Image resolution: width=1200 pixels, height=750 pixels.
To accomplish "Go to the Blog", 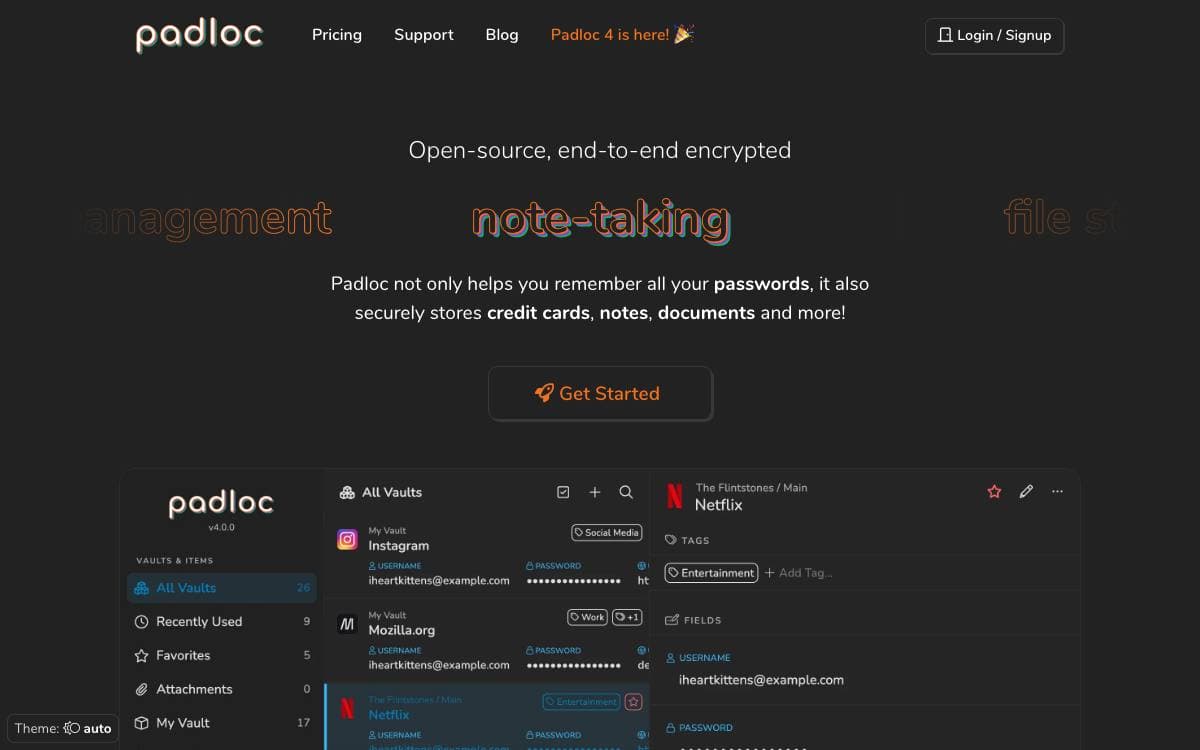I will (502, 35).
